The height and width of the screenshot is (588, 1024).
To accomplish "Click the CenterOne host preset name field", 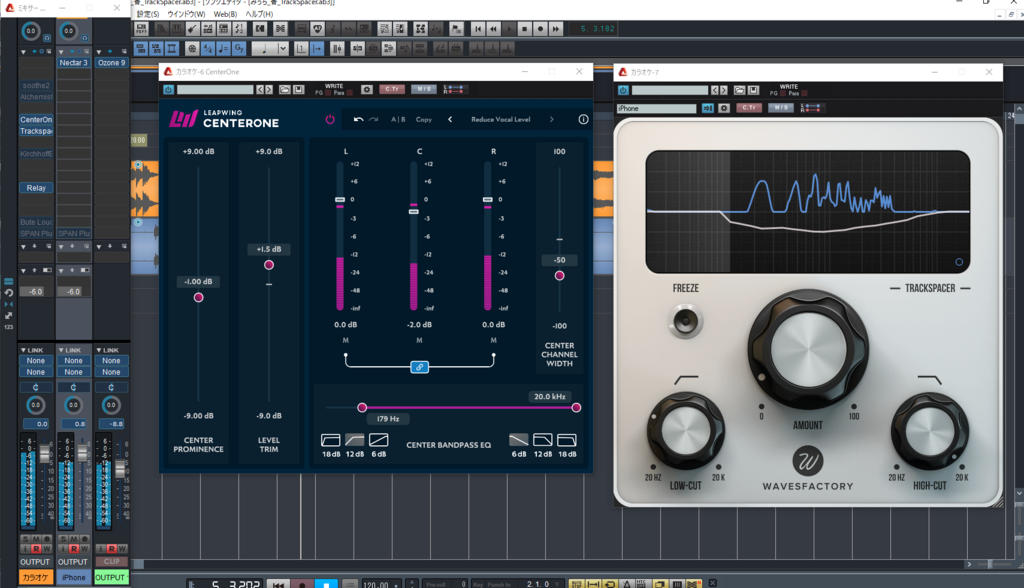I will [x=215, y=90].
